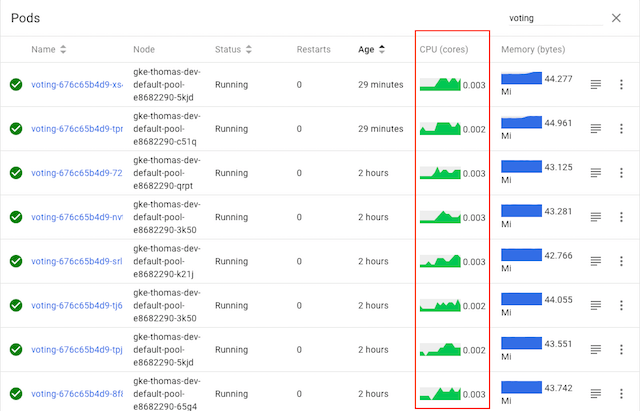Open more options for pod voting-676c65b4d9-srl
The width and height of the screenshot is (640, 411).
620,261
